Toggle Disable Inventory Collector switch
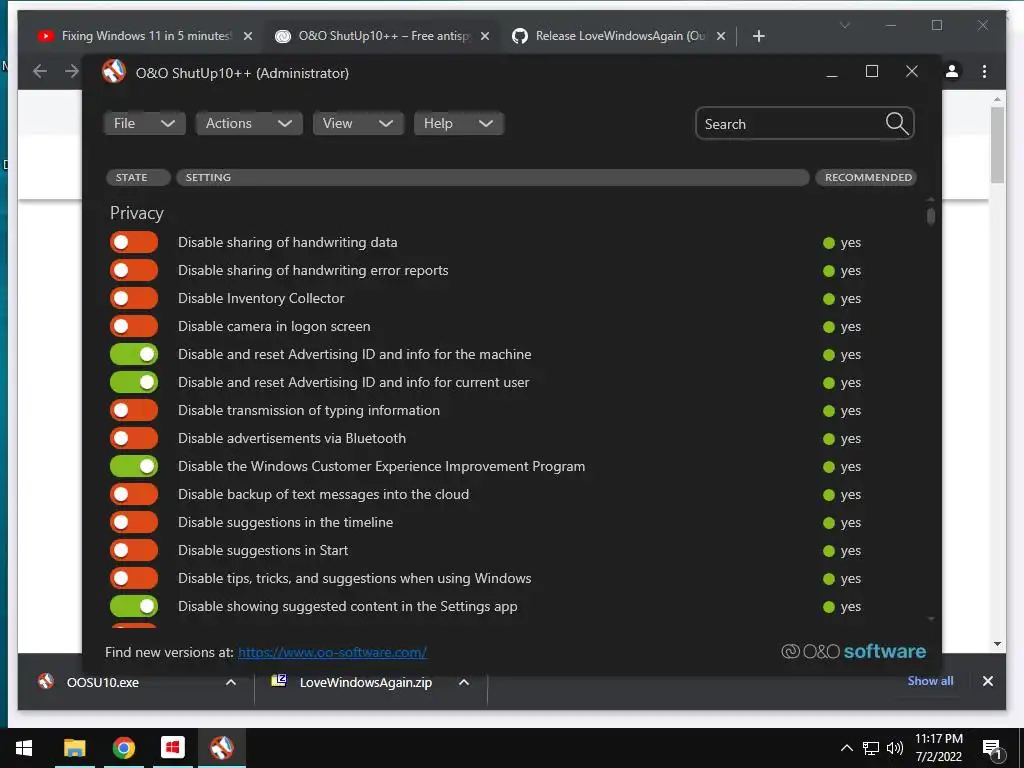The image size is (1024, 768). pos(134,298)
